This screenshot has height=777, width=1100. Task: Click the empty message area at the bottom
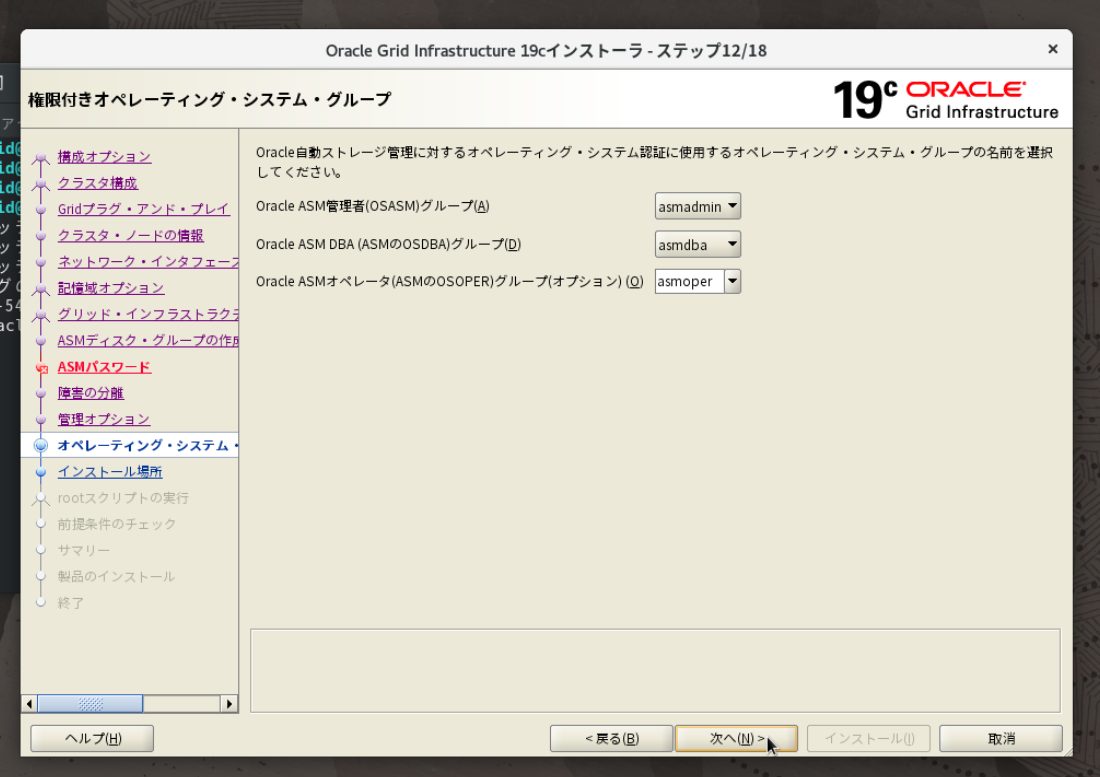(655, 670)
